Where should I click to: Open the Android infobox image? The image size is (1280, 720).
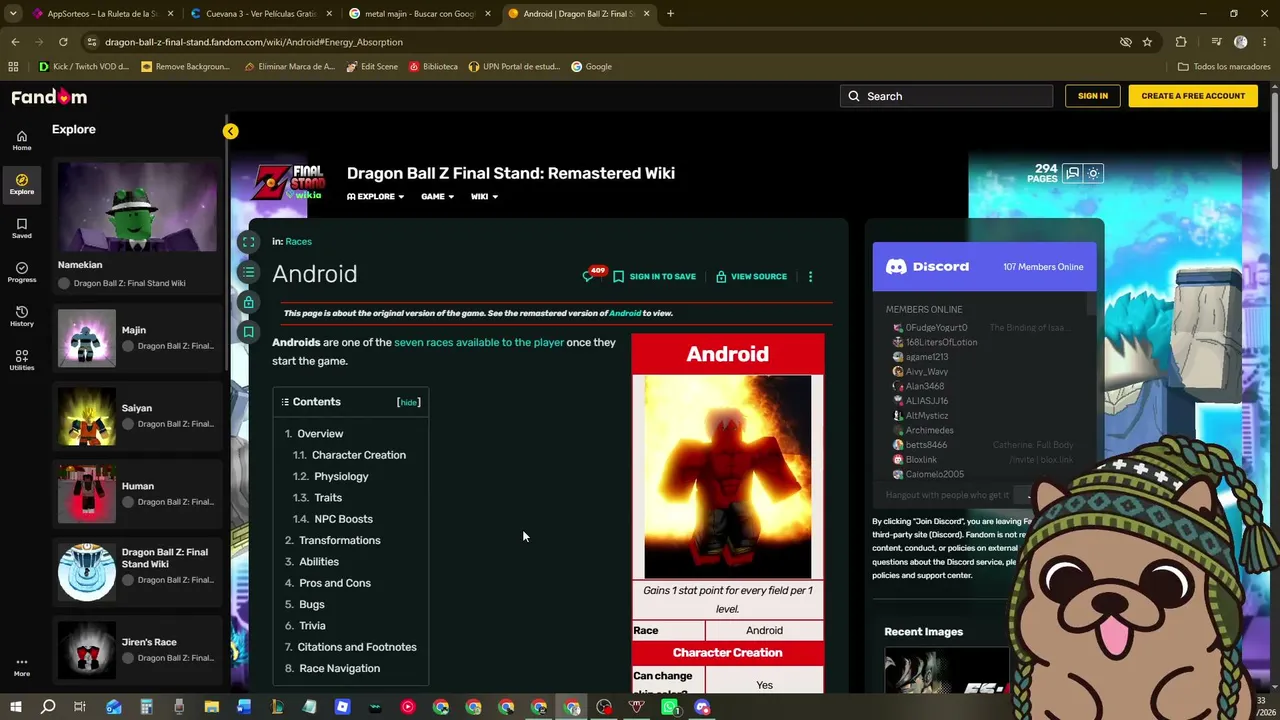coord(728,477)
